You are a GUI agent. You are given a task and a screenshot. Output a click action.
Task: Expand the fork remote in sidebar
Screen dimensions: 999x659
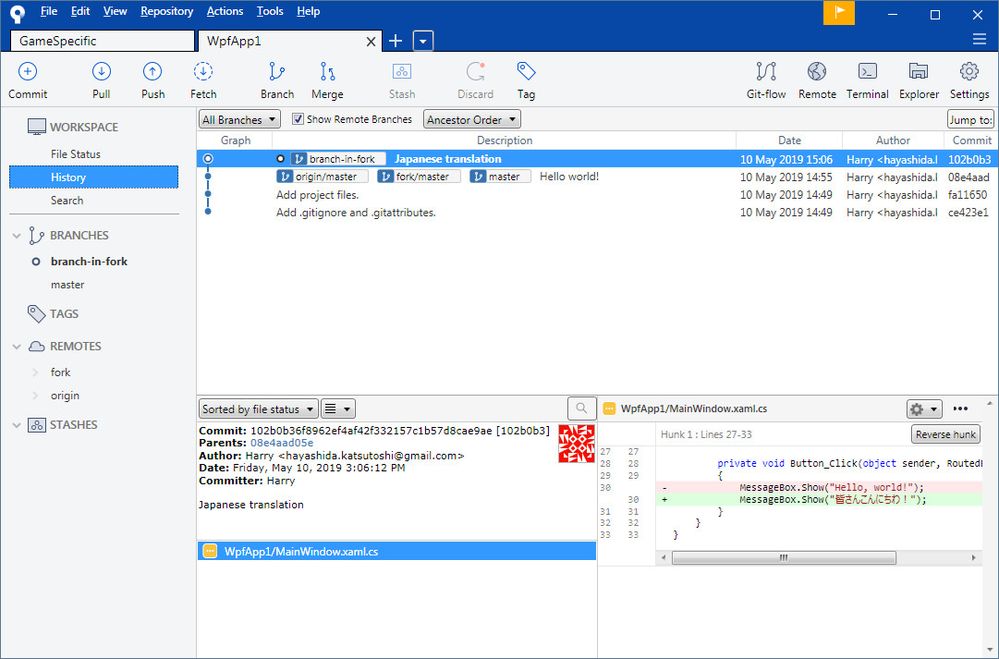(36, 373)
